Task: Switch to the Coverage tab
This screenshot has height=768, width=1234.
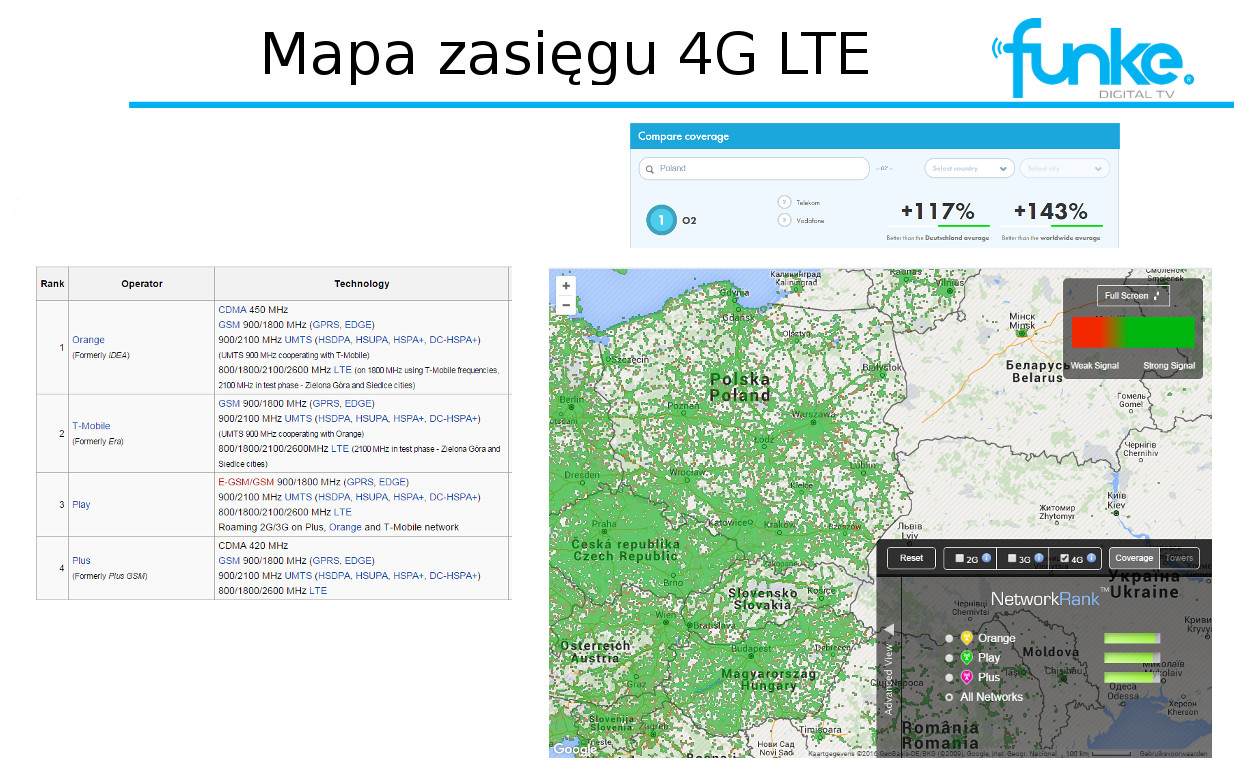Action: click(1134, 558)
